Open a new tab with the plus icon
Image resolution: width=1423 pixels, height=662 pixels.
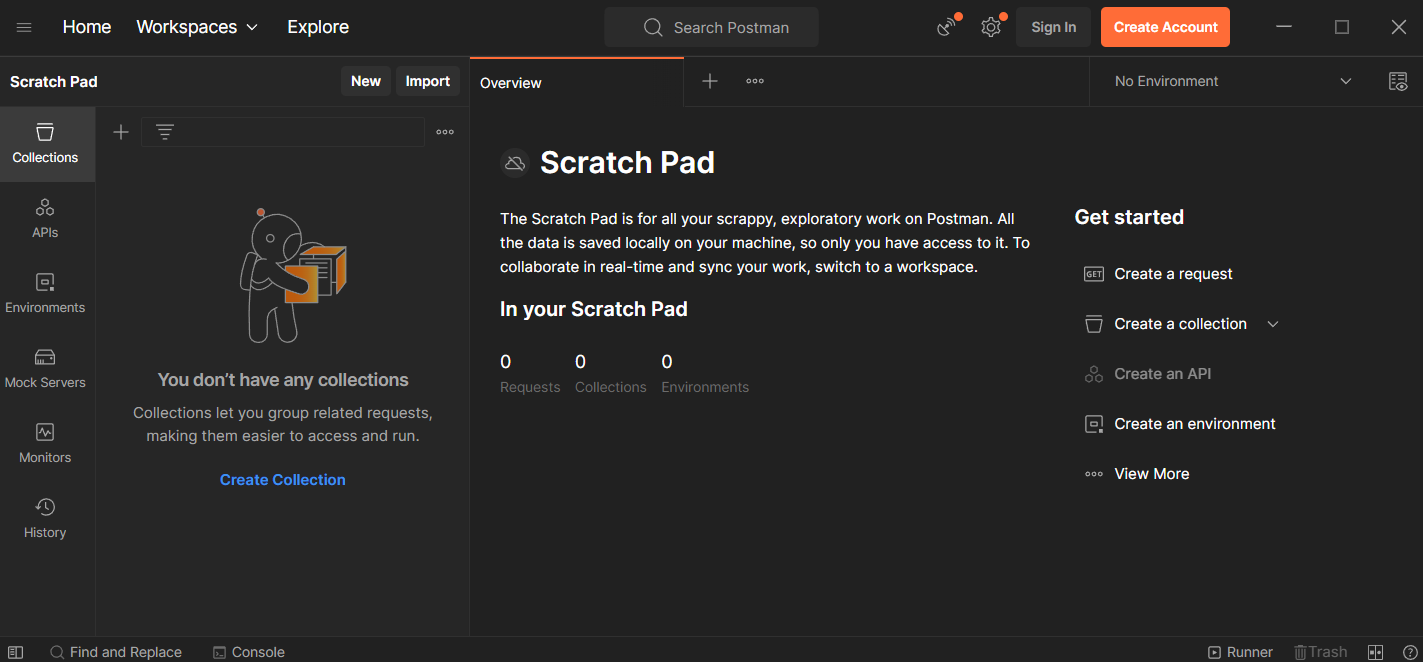[710, 81]
